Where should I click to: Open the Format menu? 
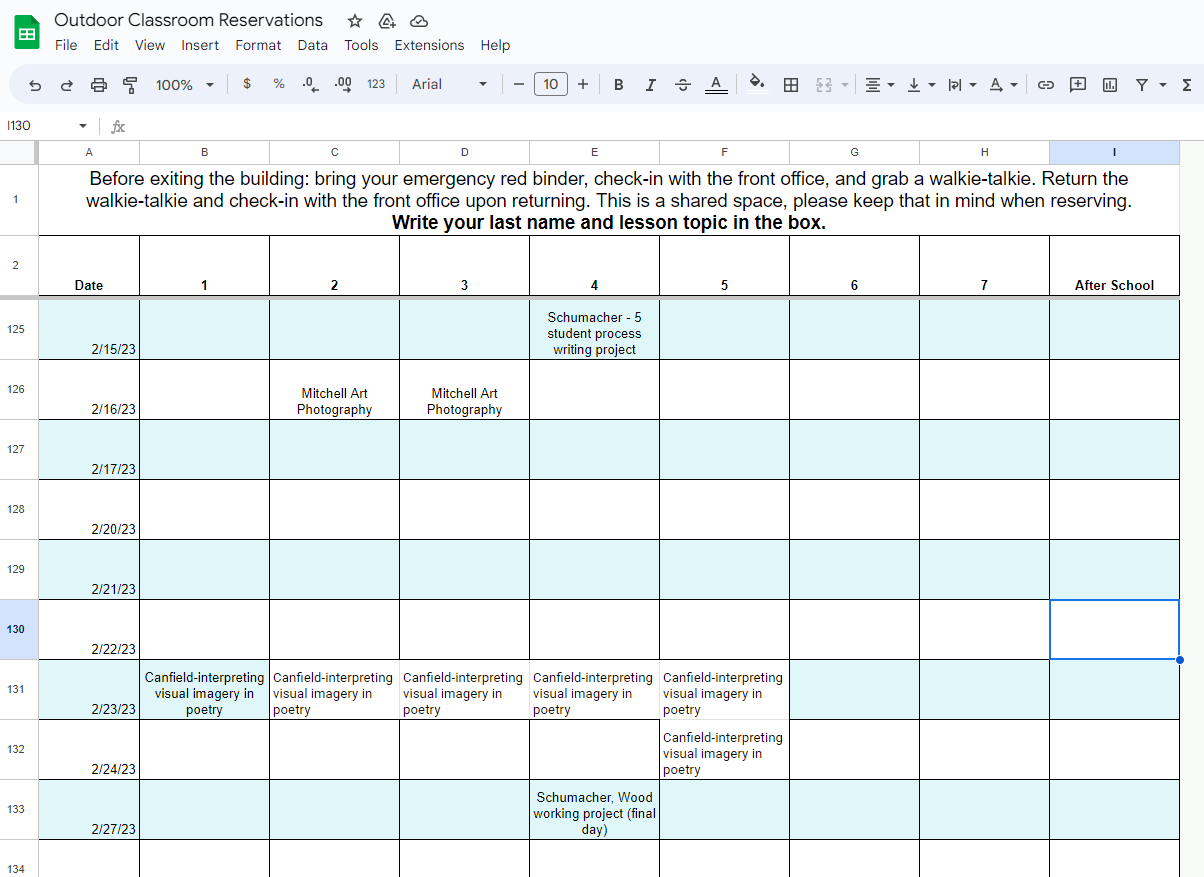click(258, 45)
